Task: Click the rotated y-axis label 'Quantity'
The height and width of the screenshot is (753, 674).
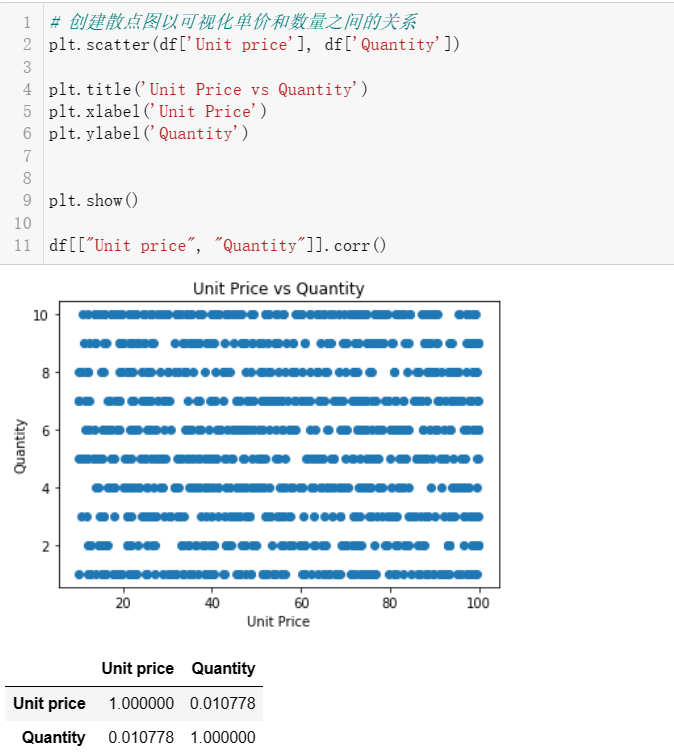Action: coord(20,446)
